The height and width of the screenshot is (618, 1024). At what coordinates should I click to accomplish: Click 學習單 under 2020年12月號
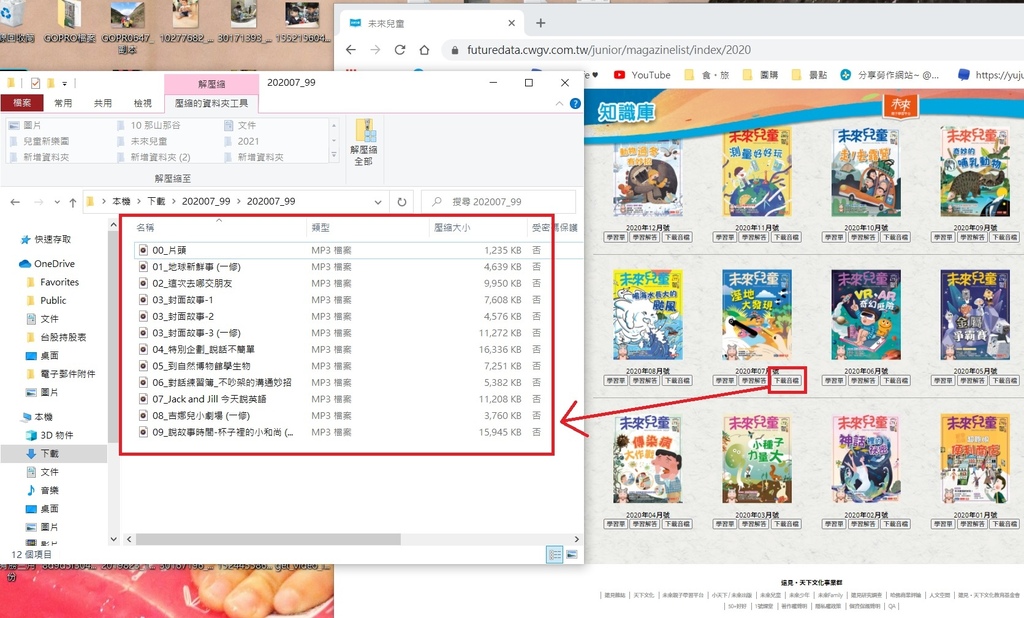click(x=615, y=237)
